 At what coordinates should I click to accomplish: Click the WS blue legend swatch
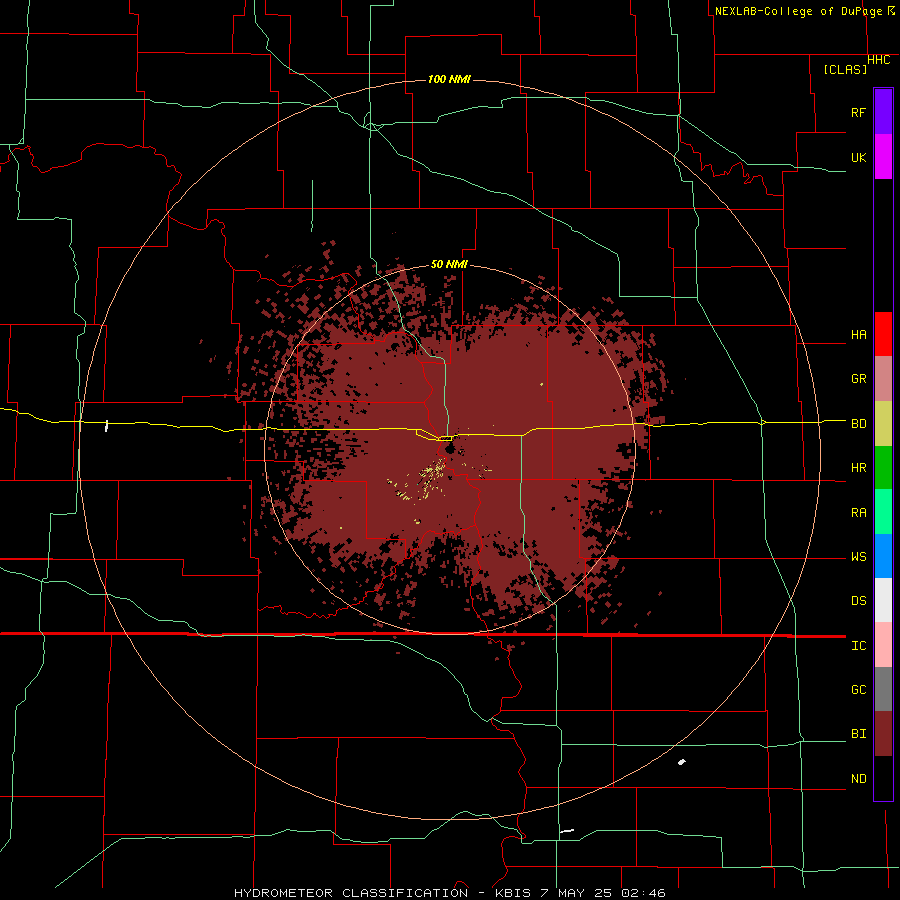click(x=883, y=556)
